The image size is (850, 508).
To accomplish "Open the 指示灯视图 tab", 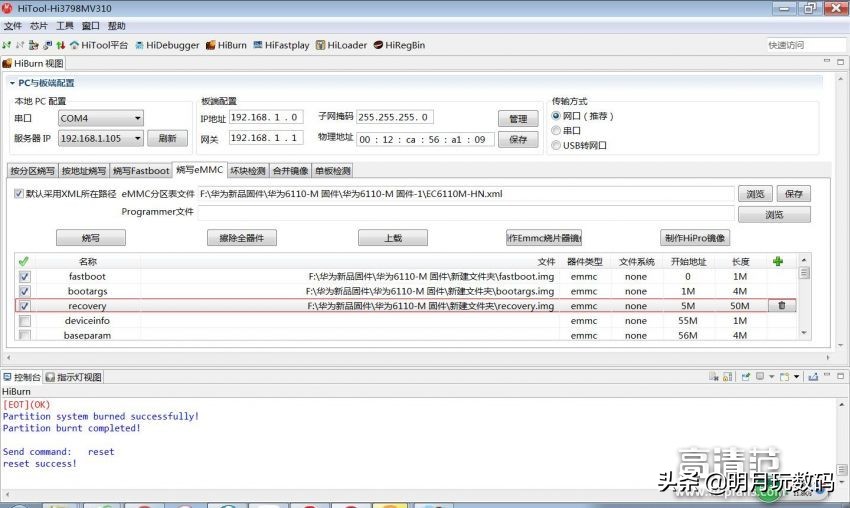I will [x=74, y=377].
